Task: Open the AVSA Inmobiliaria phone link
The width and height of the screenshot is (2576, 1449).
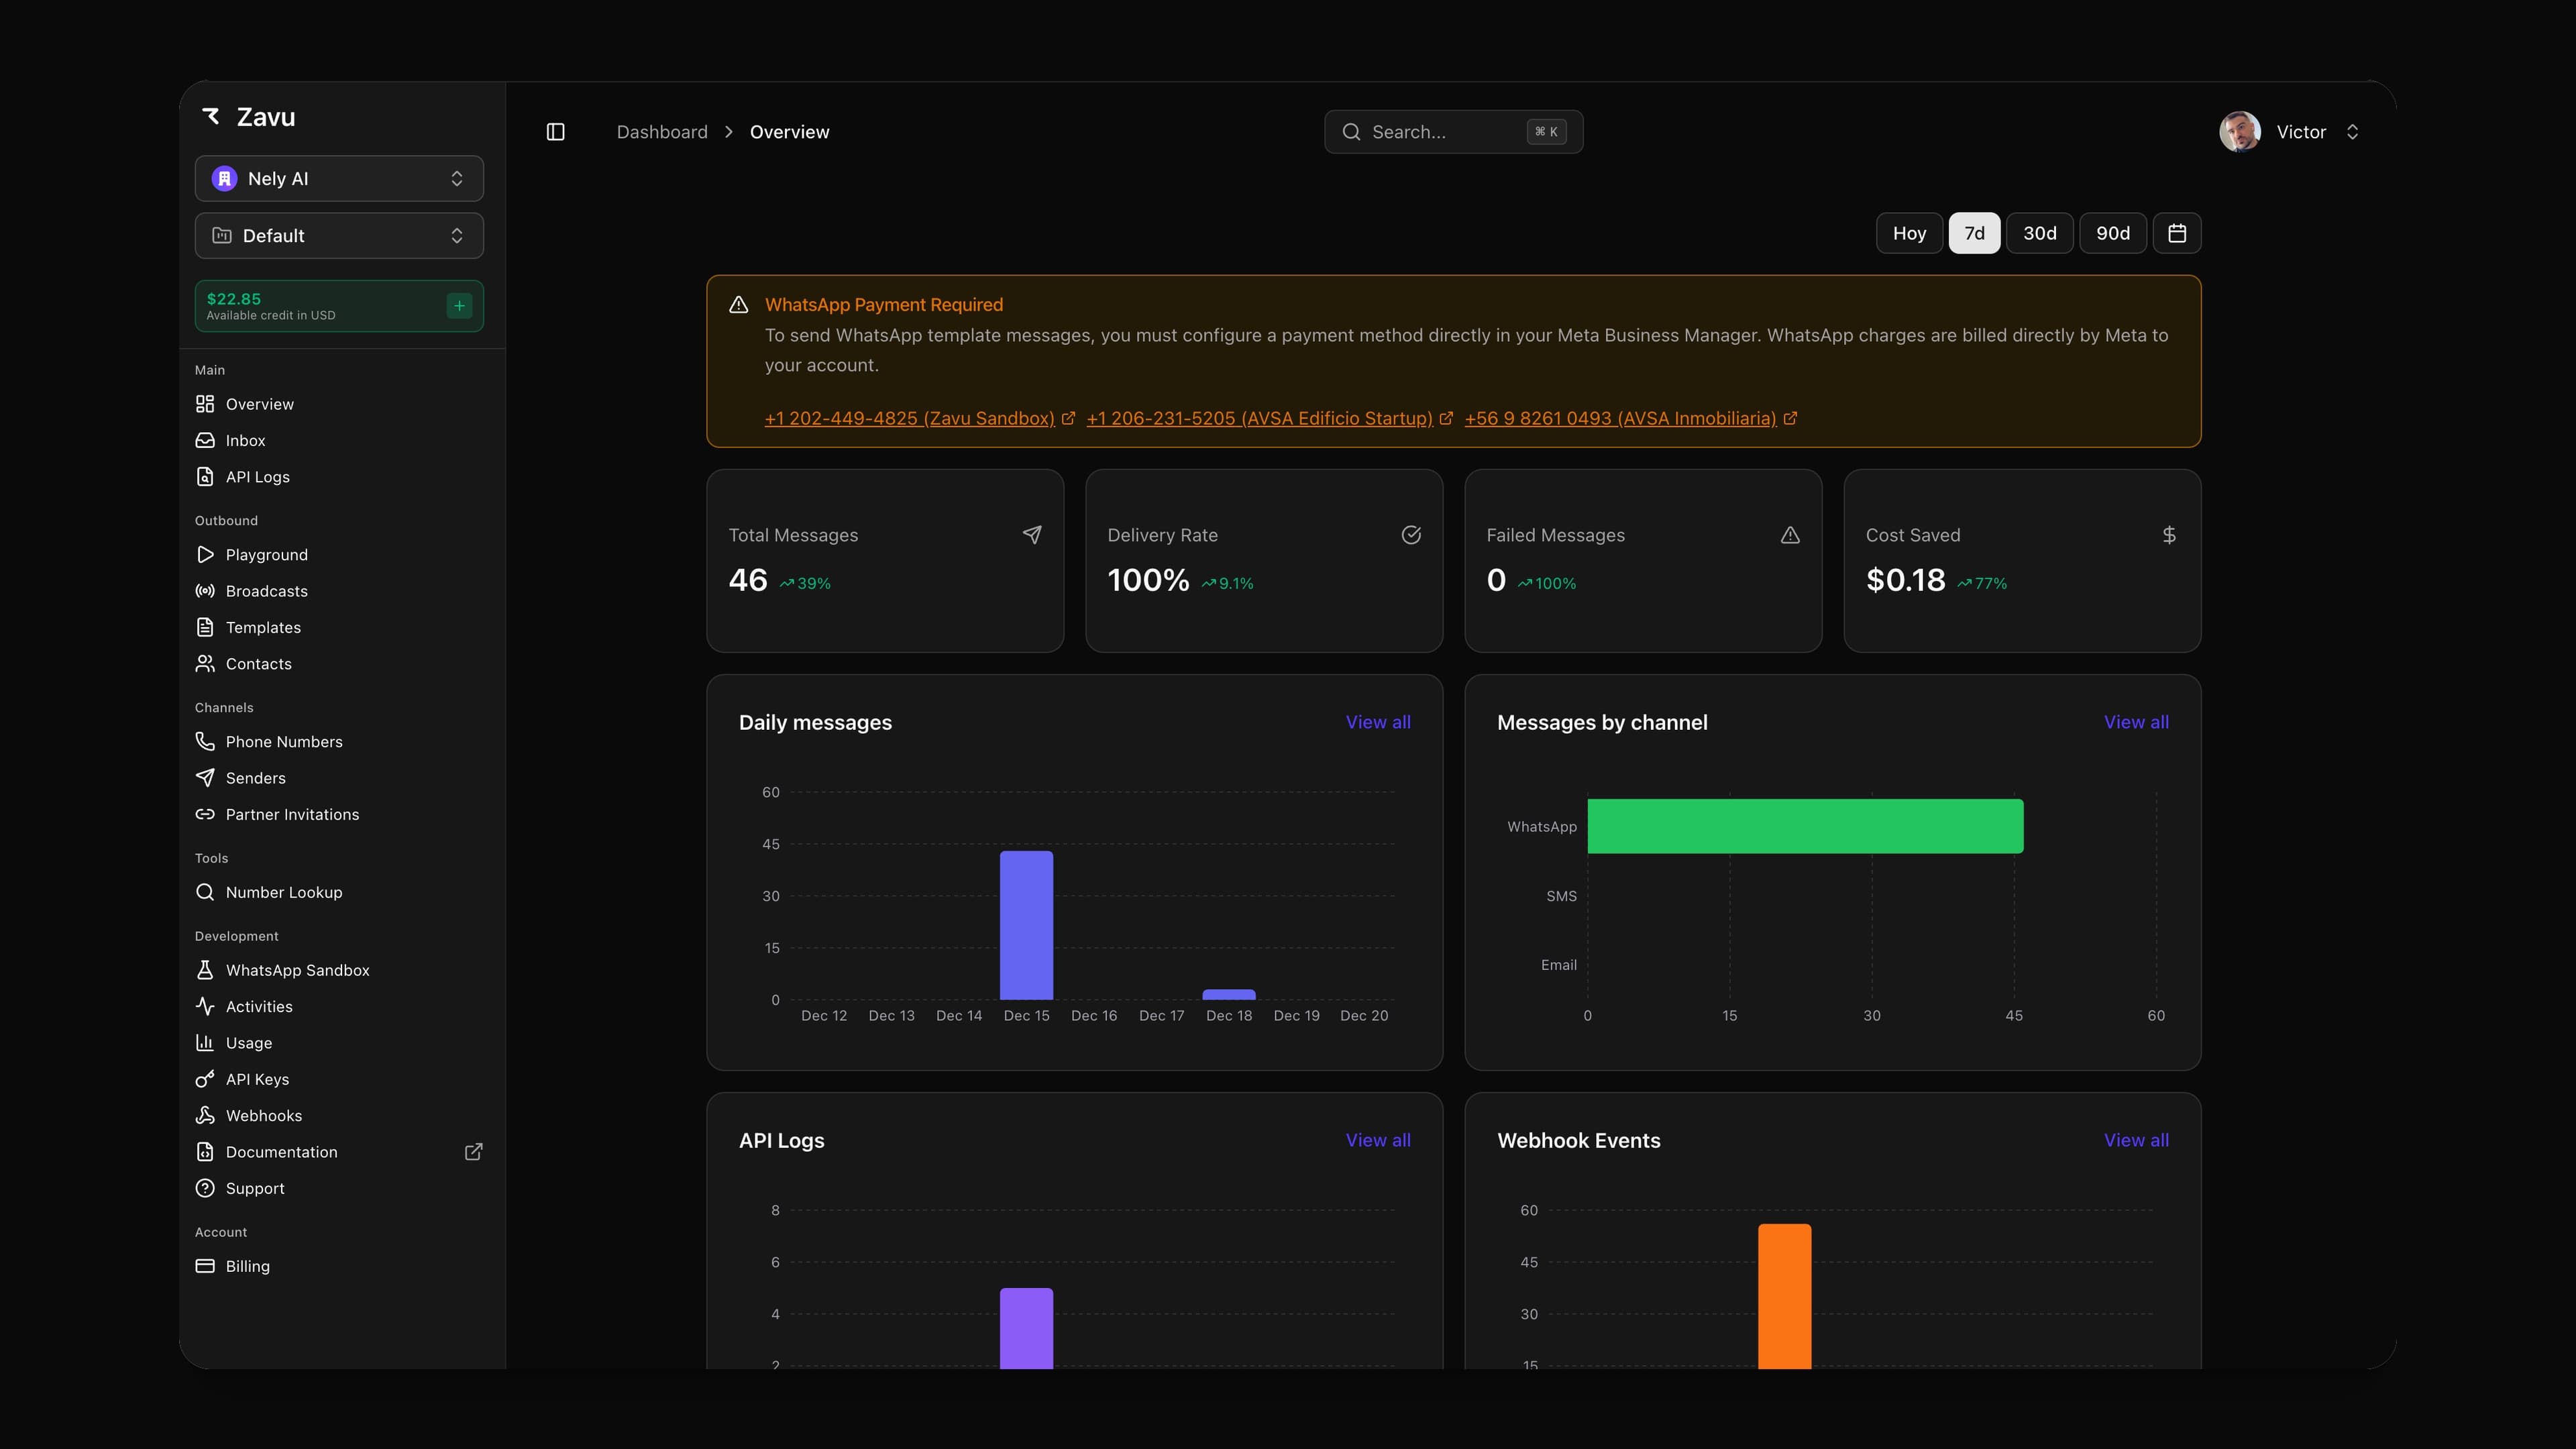Action: click(x=1620, y=419)
